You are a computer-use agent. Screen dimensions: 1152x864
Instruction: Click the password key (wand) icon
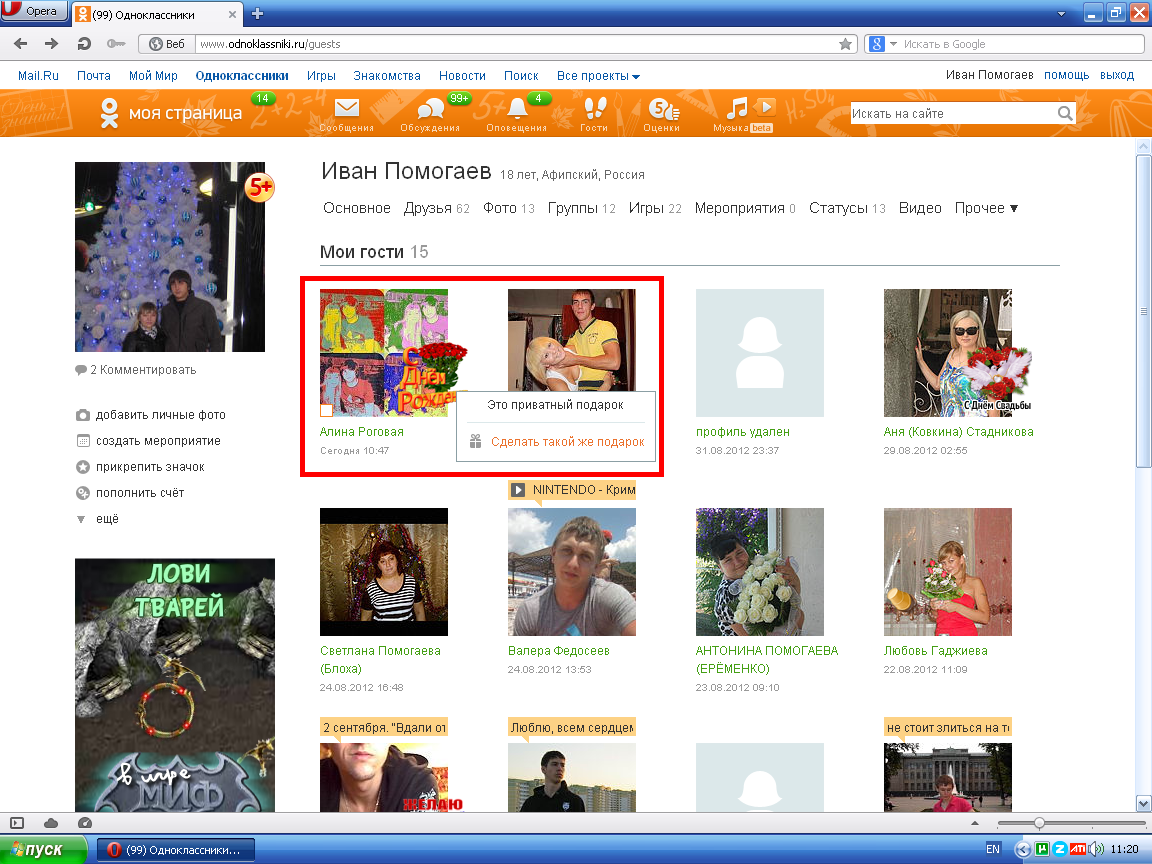115,44
